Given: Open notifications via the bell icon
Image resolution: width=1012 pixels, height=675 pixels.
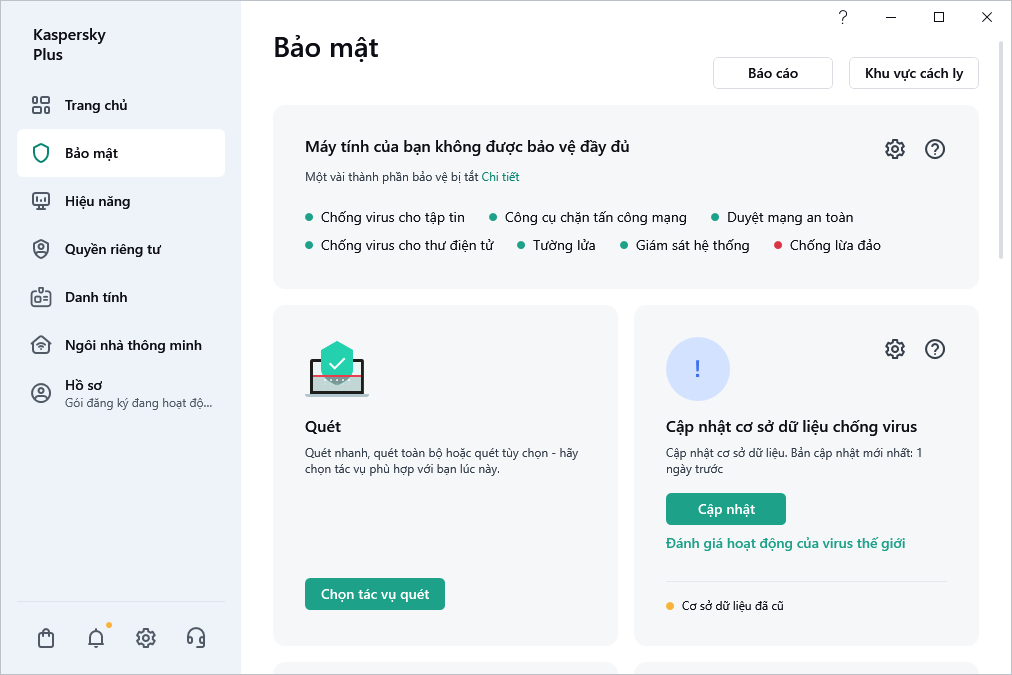Looking at the screenshot, I should tap(95, 637).
